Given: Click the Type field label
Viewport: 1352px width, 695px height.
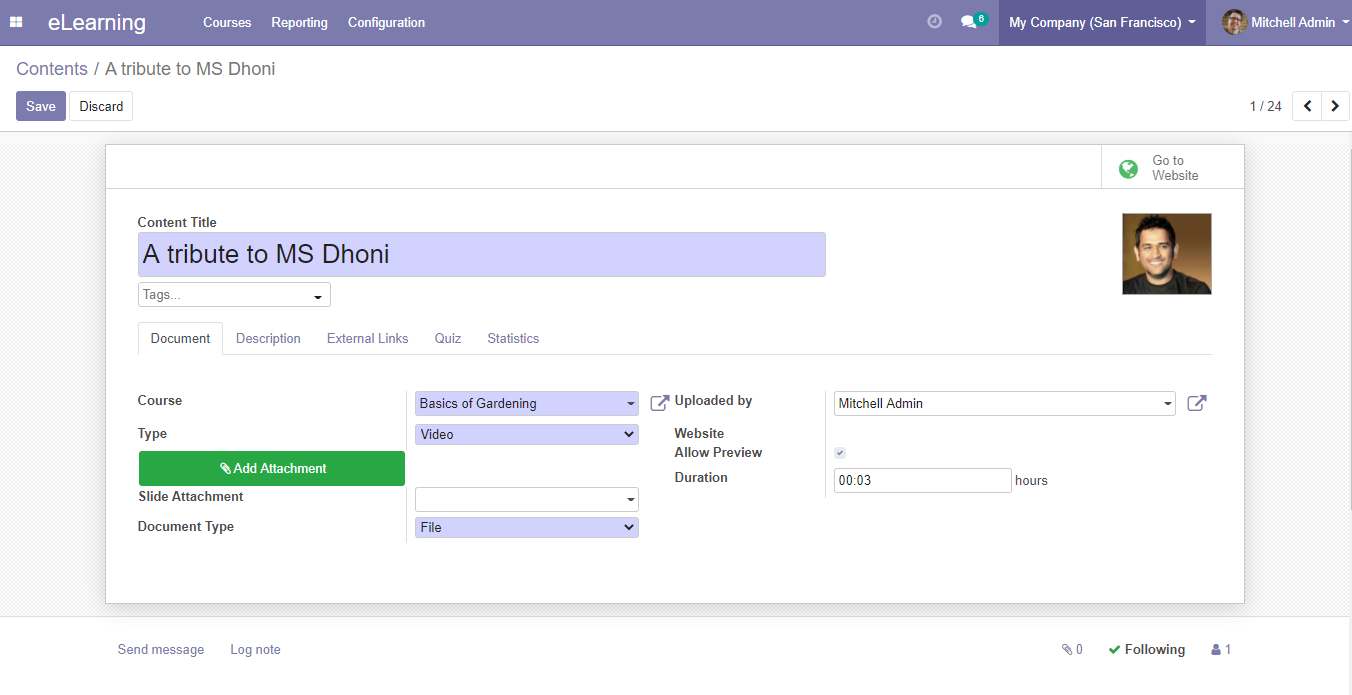Looking at the screenshot, I should 152,434.
